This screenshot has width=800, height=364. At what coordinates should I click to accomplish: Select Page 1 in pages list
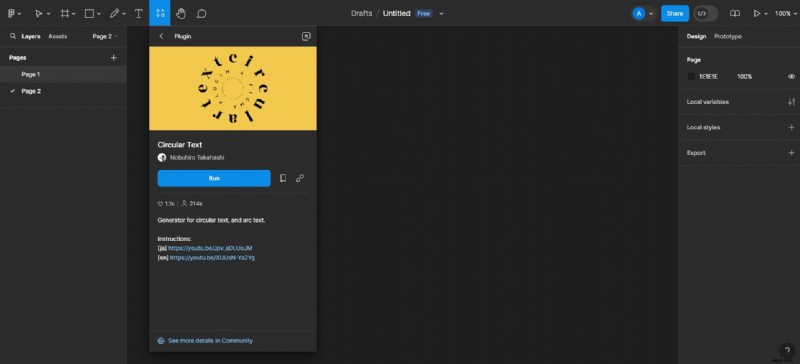tap(63, 75)
